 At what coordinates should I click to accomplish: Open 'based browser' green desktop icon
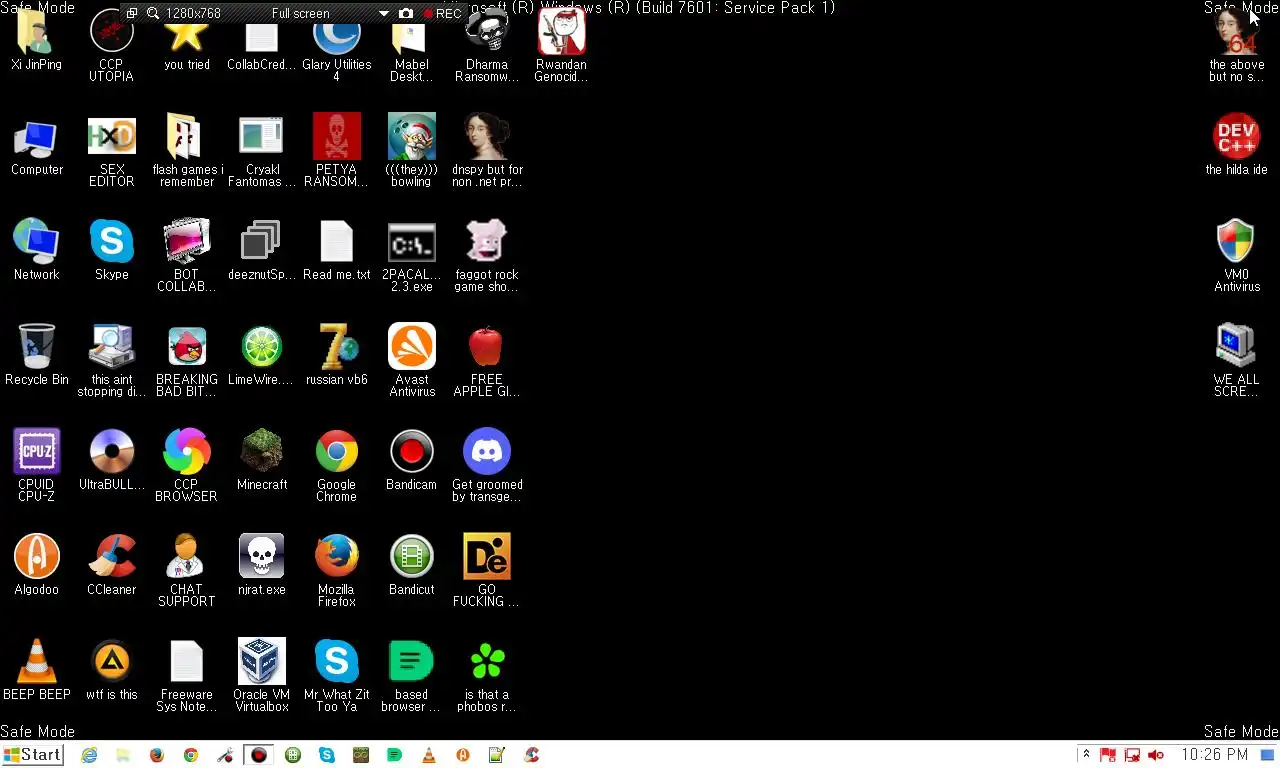[412, 674]
